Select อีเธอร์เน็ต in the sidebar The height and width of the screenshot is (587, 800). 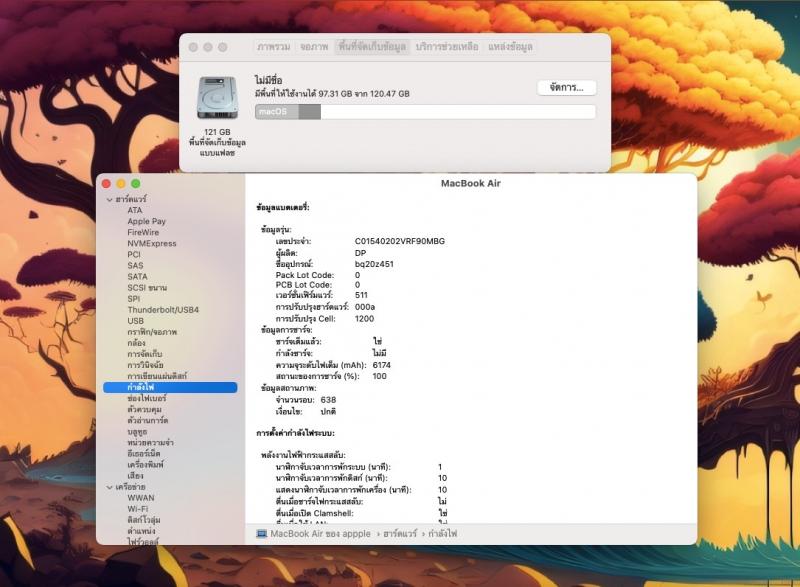click(144, 453)
